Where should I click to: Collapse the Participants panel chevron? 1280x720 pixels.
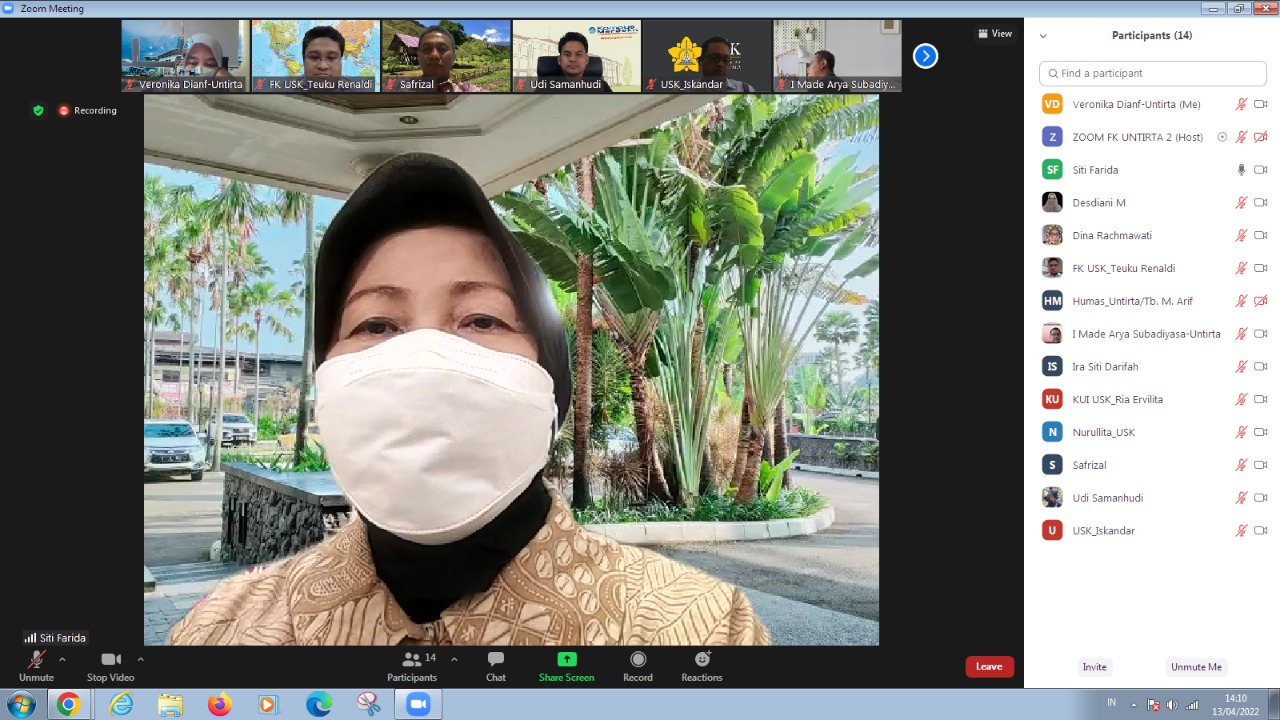(1043, 36)
